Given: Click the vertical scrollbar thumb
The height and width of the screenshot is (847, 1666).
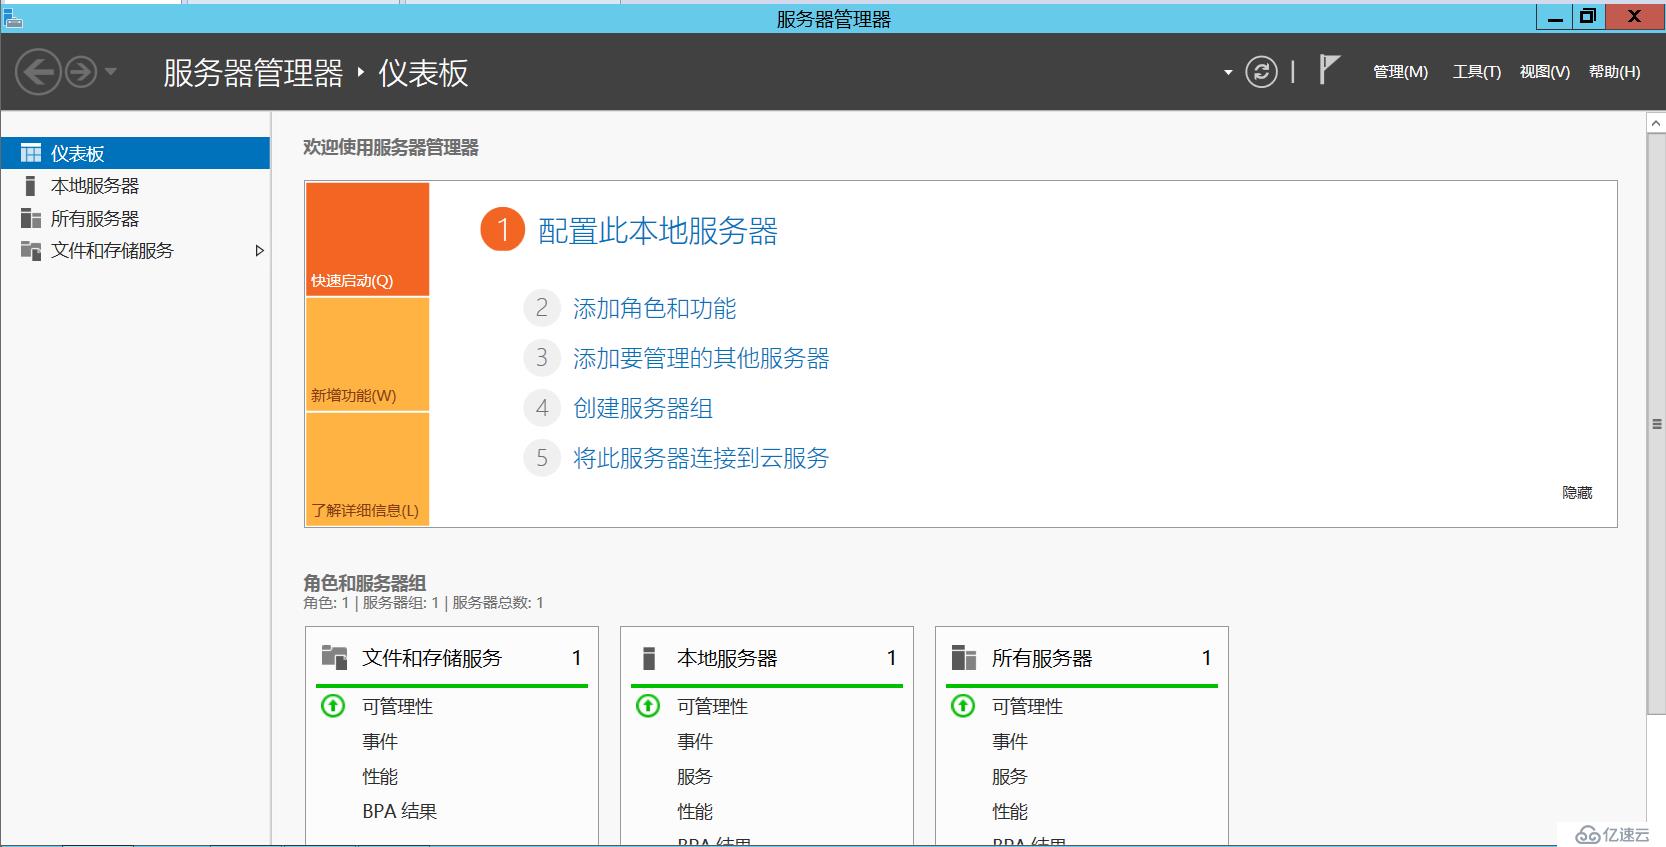Looking at the screenshot, I should click(1656, 424).
